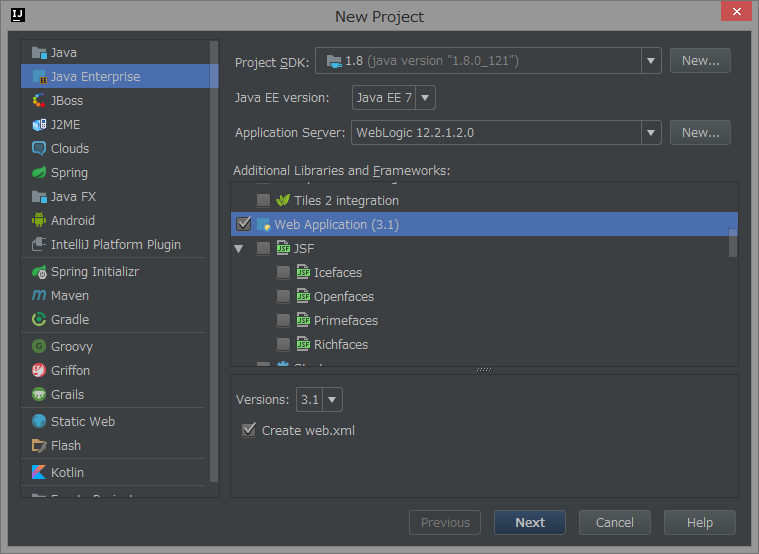
Task: Click the Java folder icon in sidebar
Action: (x=39, y=52)
